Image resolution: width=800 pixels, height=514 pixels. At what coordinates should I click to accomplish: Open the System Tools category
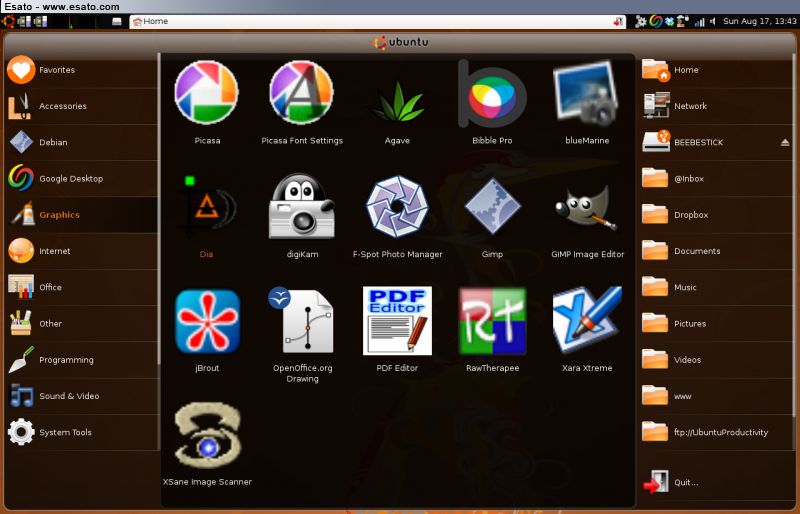tap(82, 432)
